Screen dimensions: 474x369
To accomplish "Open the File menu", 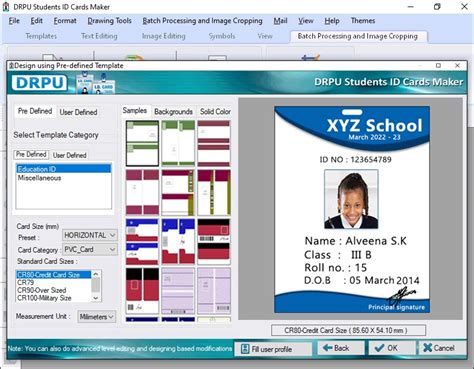I will [14, 21].
